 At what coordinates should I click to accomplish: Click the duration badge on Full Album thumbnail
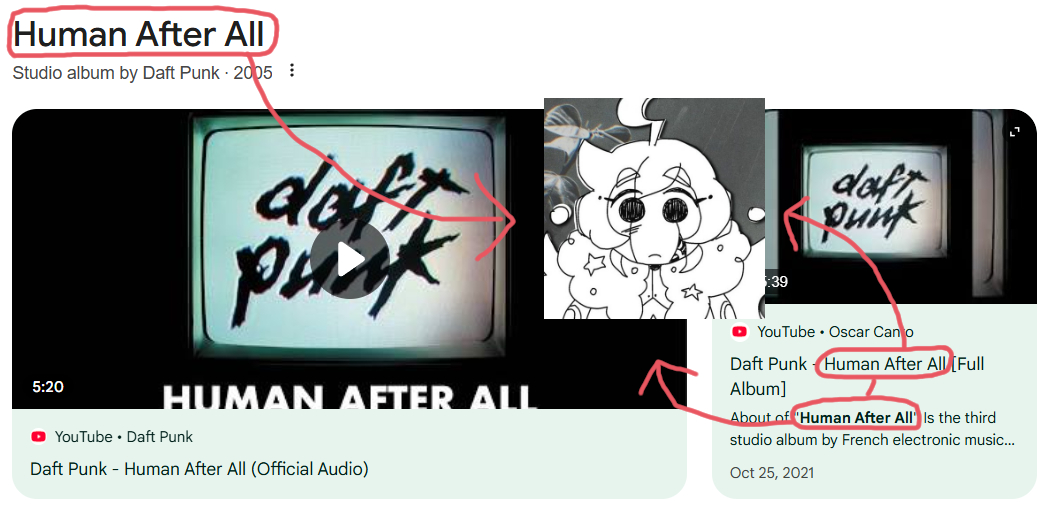776,281
